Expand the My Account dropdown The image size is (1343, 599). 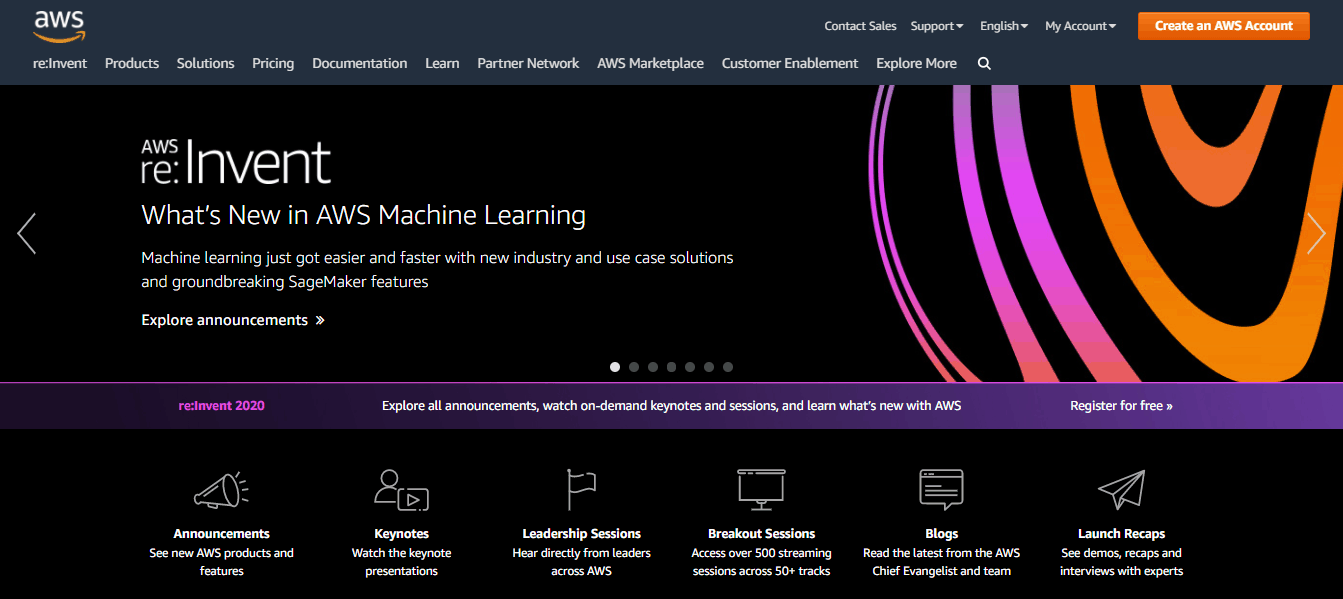[1080, 26]
